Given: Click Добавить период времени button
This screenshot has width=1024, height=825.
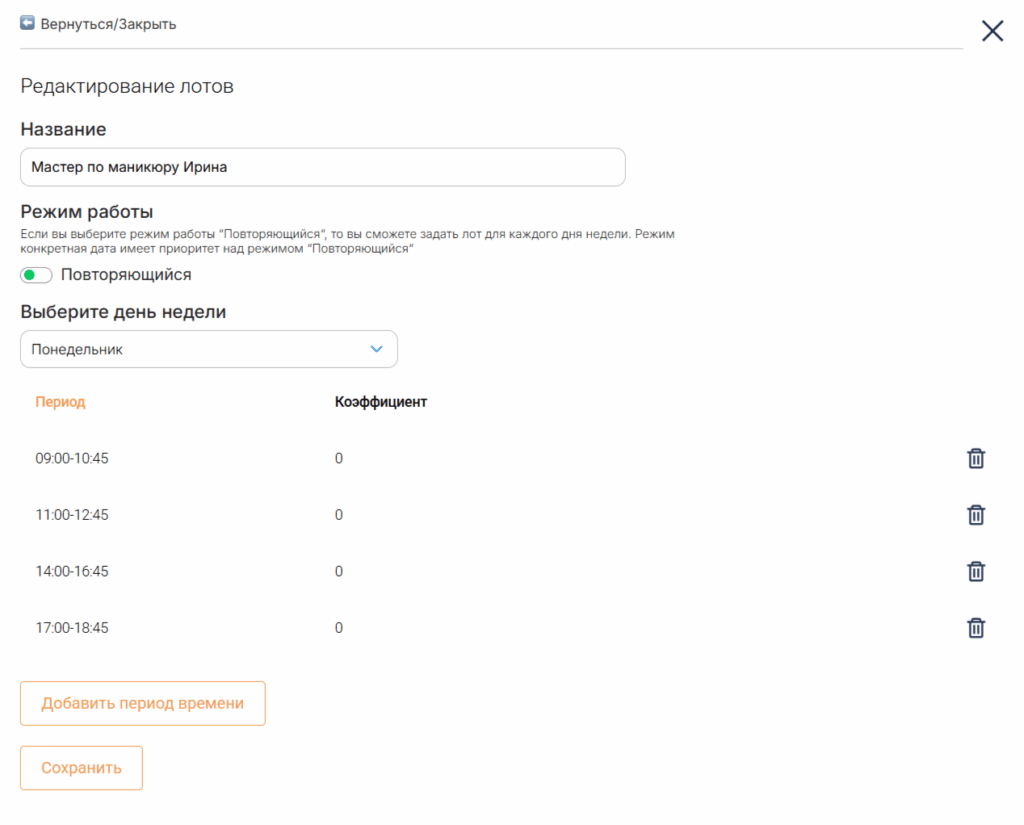Looking at the screenshot, I should pyautogui.click(x=143, y=704).
